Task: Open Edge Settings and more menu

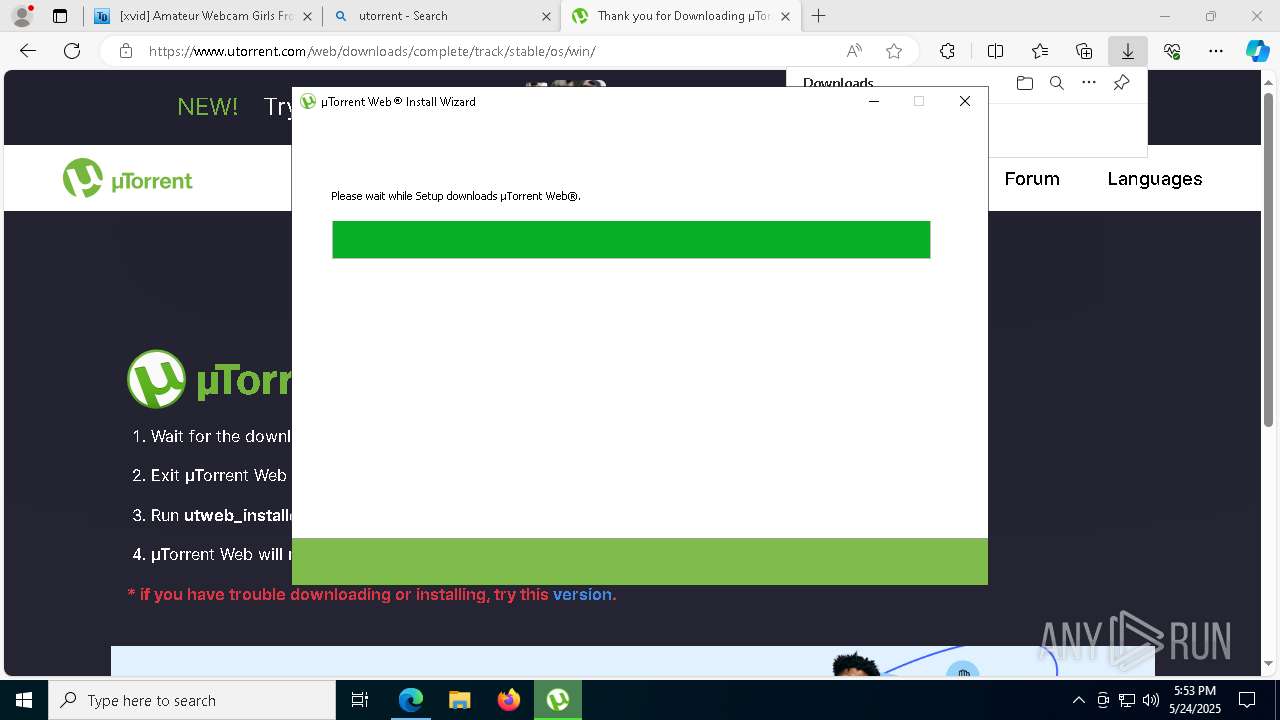Action: tap(1216, 51)
